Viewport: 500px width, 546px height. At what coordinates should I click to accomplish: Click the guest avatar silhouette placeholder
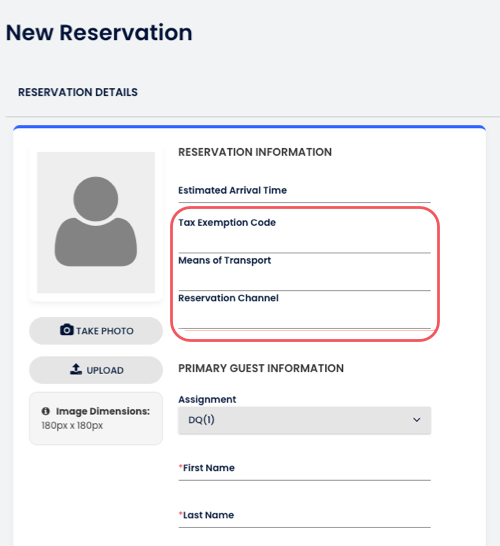(x=96, y=222)
